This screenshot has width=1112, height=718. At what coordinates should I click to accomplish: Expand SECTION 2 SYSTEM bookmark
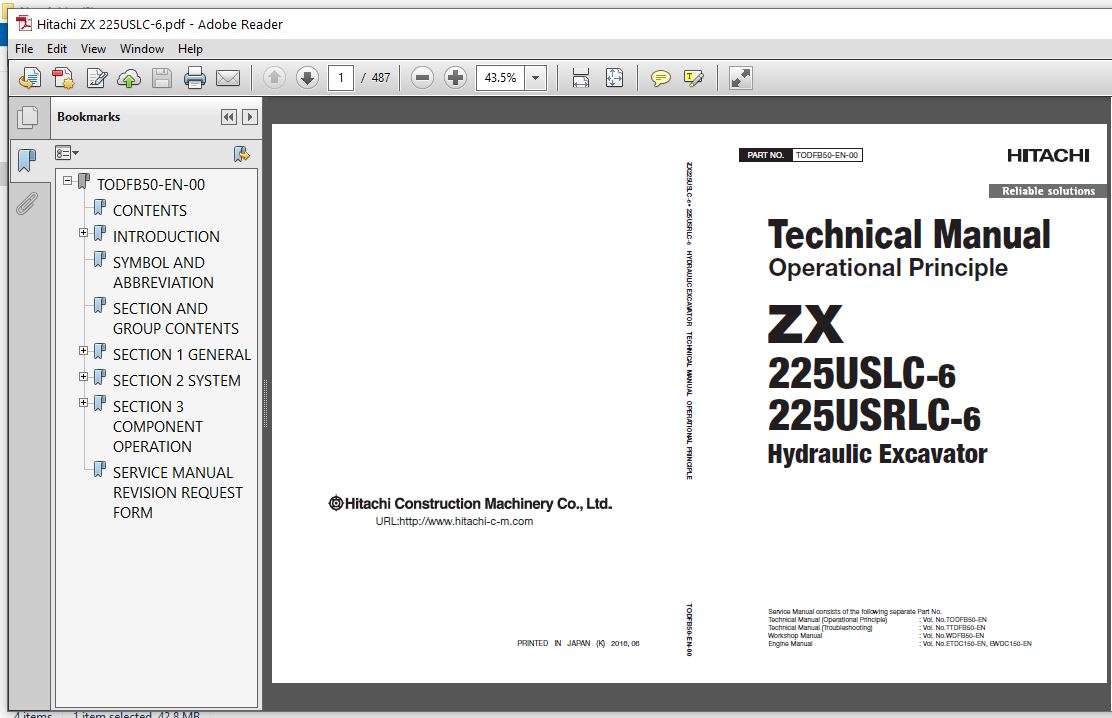coord(84,377)
